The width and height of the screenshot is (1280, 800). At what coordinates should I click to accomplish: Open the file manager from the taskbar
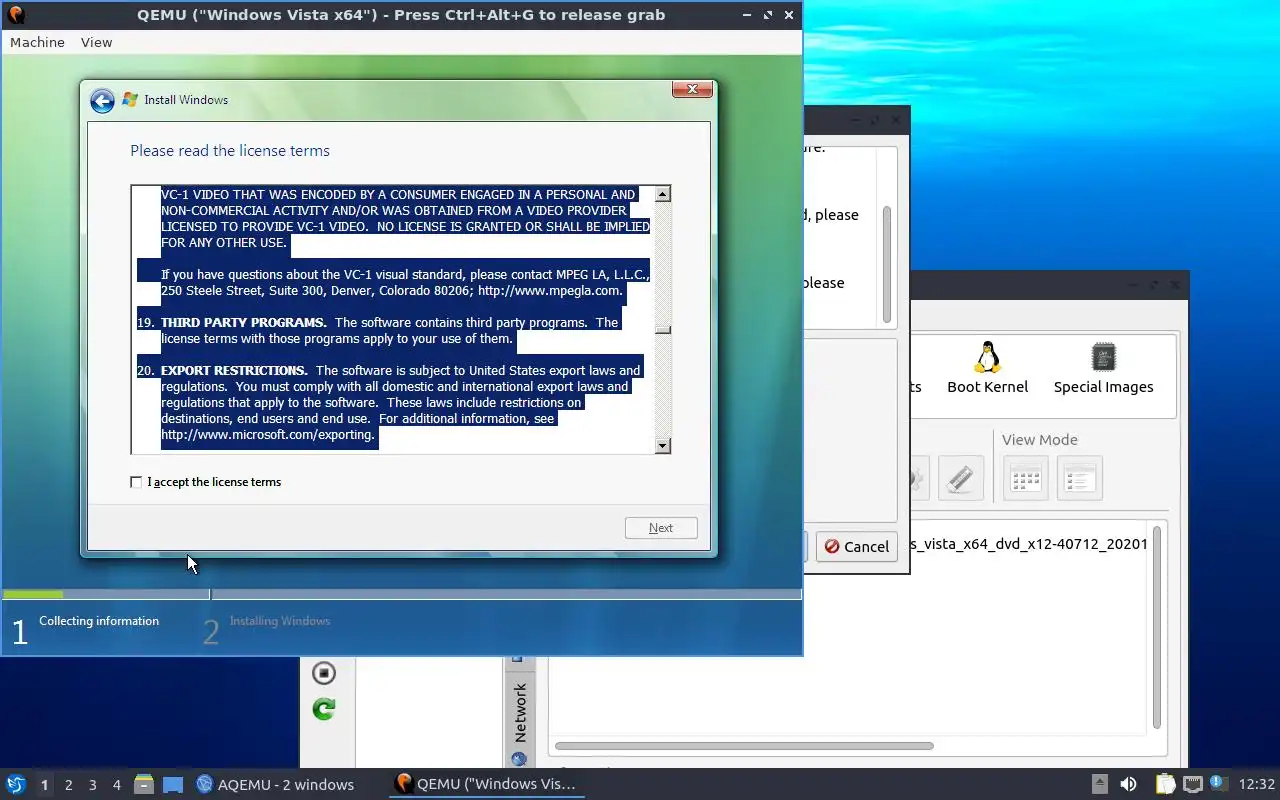click(x=144, y=784)
